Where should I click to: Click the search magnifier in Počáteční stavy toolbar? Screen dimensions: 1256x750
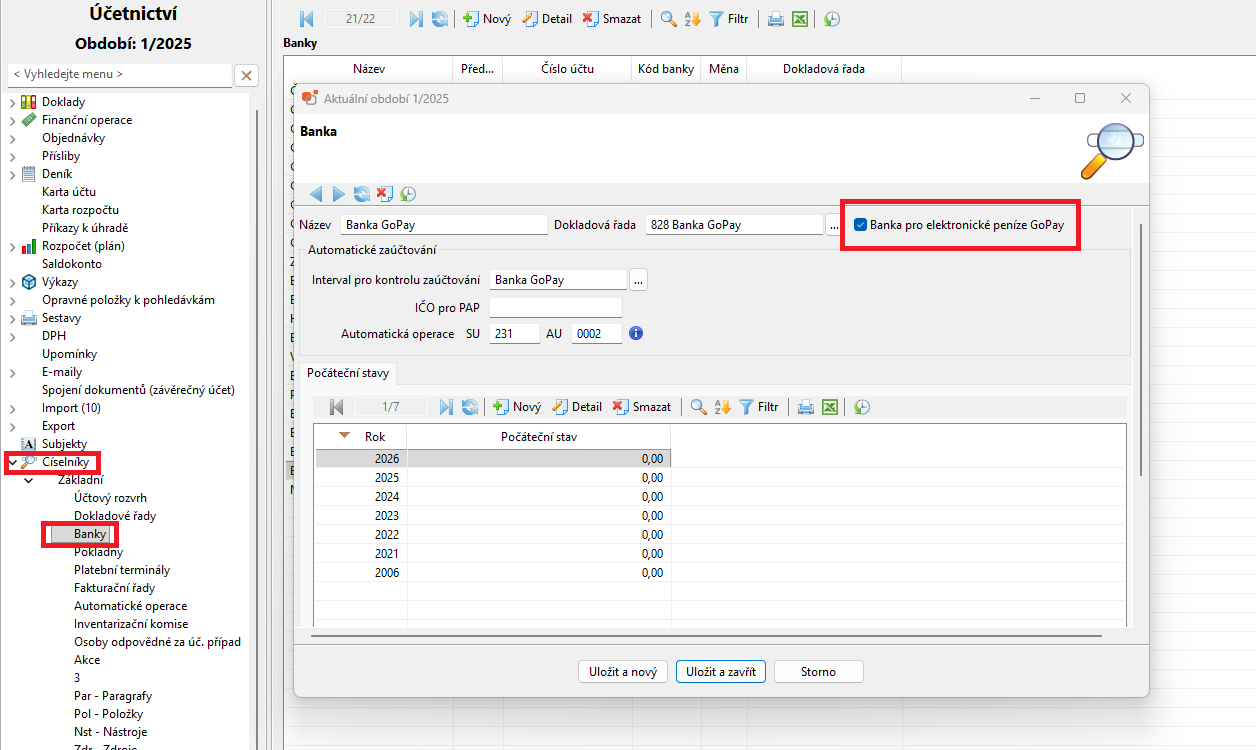click(x=698, y=407)
